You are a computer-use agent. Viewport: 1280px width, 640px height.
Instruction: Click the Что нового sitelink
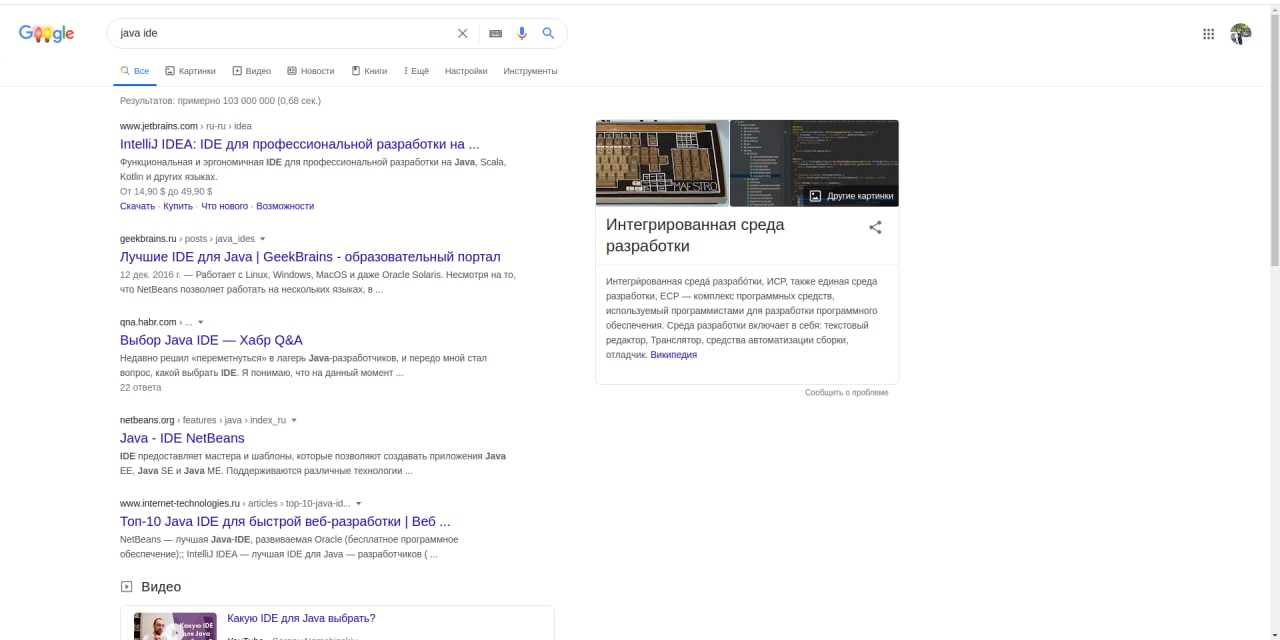pyautogui.click(x=224, y=206)
